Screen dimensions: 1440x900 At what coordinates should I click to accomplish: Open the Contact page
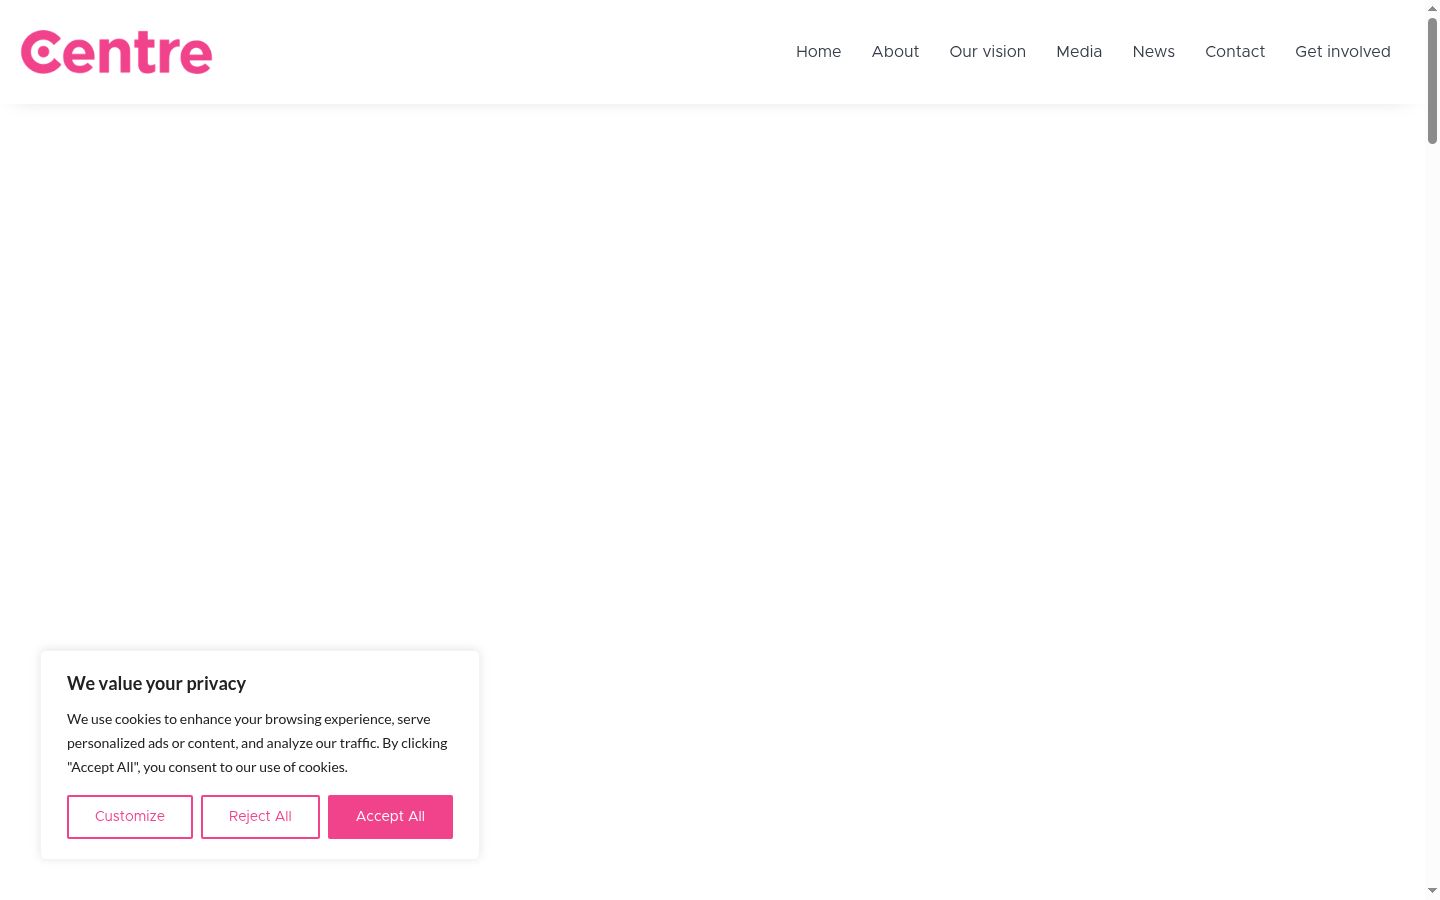point(1234,52)
